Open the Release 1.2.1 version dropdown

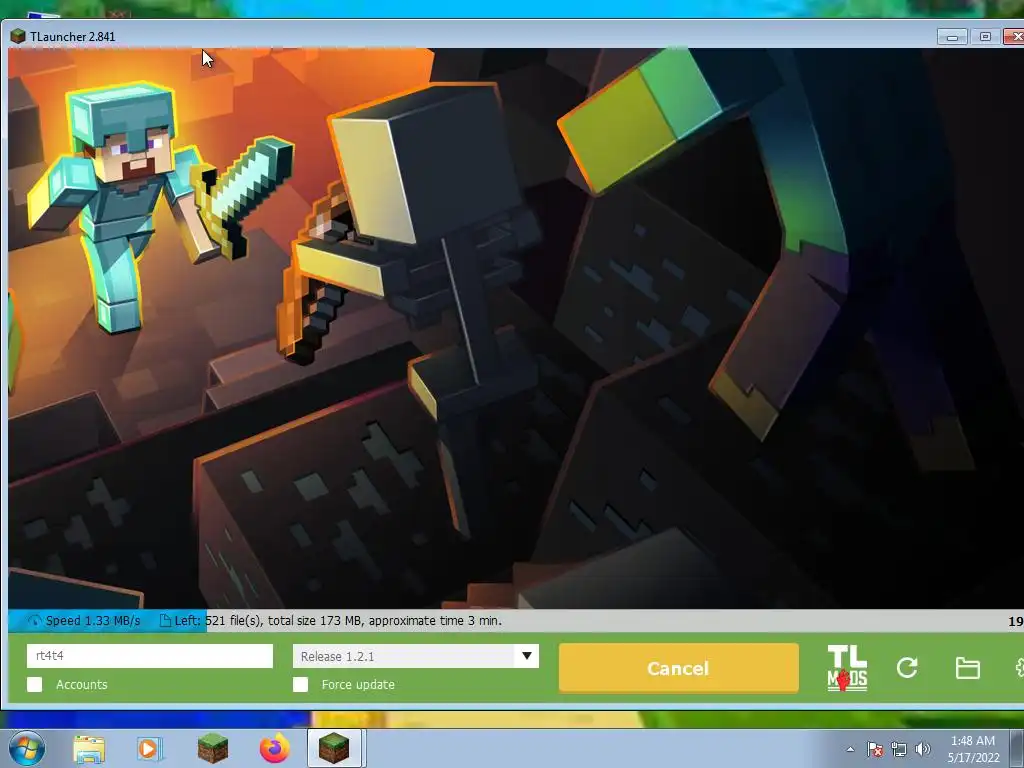415,656
